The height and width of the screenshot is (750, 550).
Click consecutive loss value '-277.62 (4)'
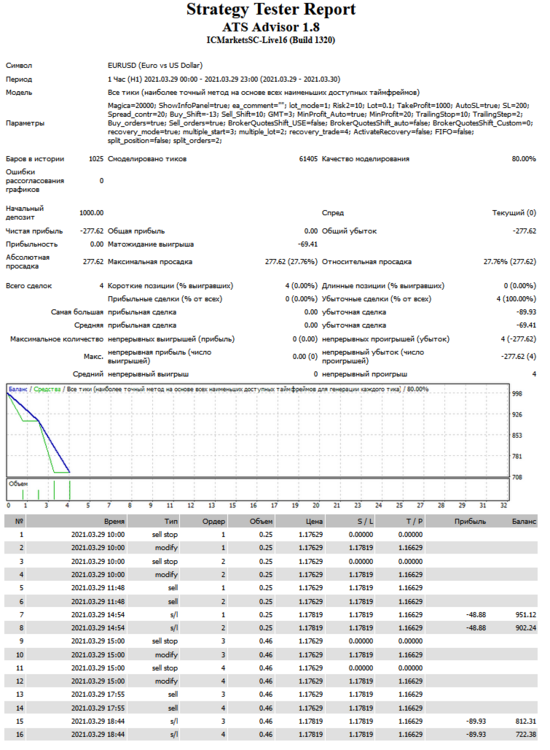tap(518, 356)
